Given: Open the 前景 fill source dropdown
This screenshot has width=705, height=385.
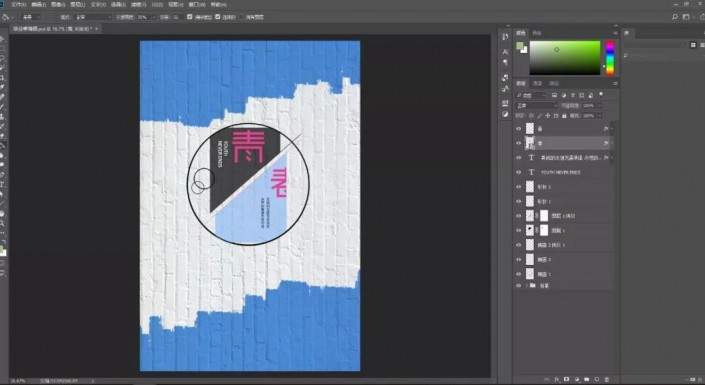Looking at the screenshot, I should pos(31,17).
